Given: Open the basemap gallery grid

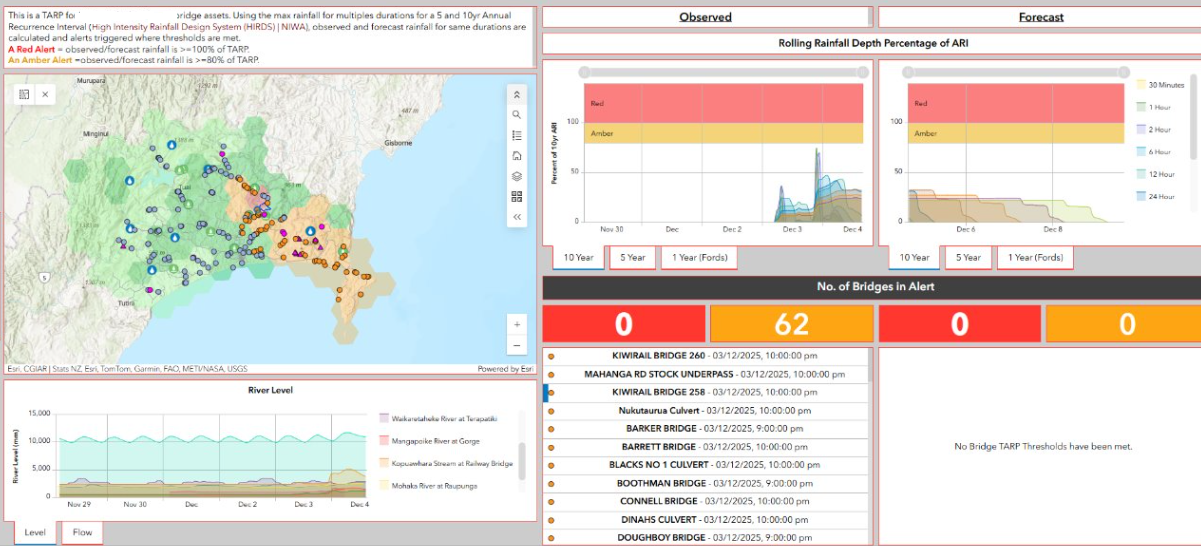Looking at the screenshot, I should click(517, 196).
